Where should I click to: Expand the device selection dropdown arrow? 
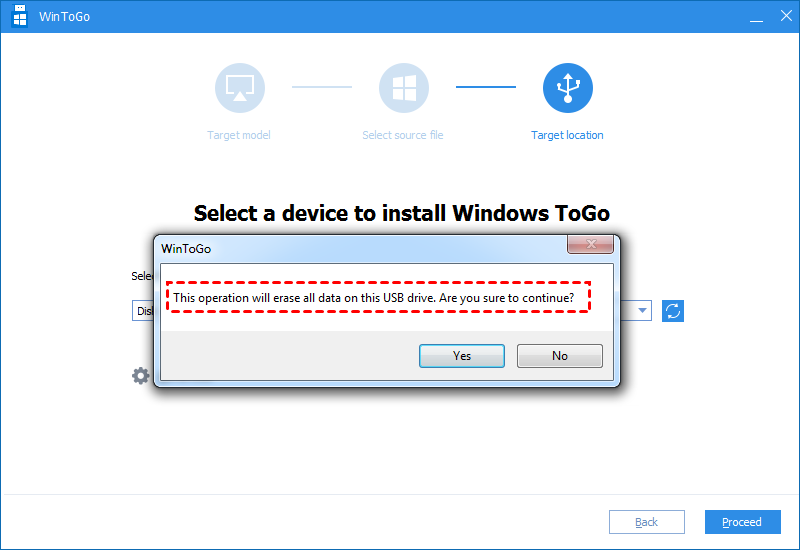pos(642,311)
